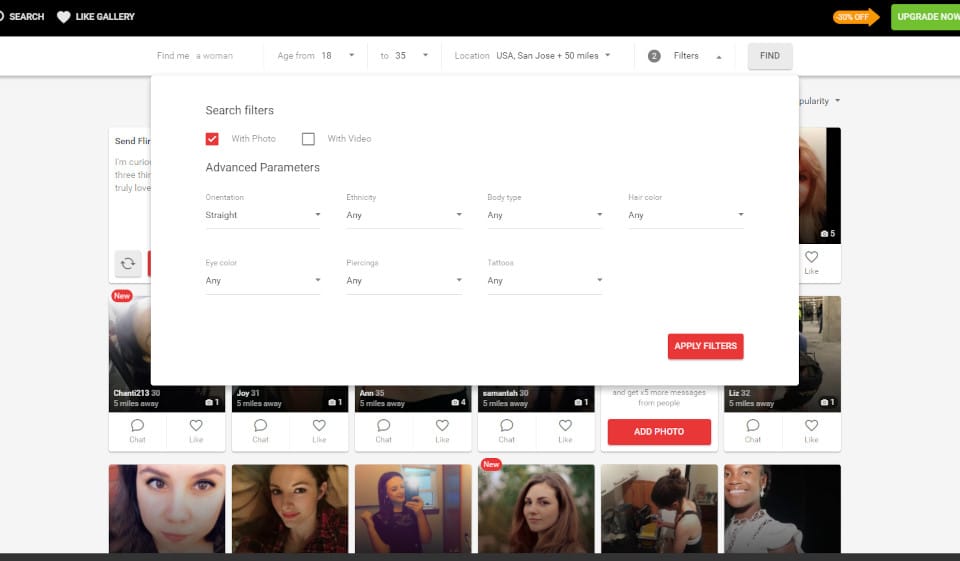Like Joy's profile with the heart icon
The height and width of the screenshot is (561, 960).
click(319, 425)
